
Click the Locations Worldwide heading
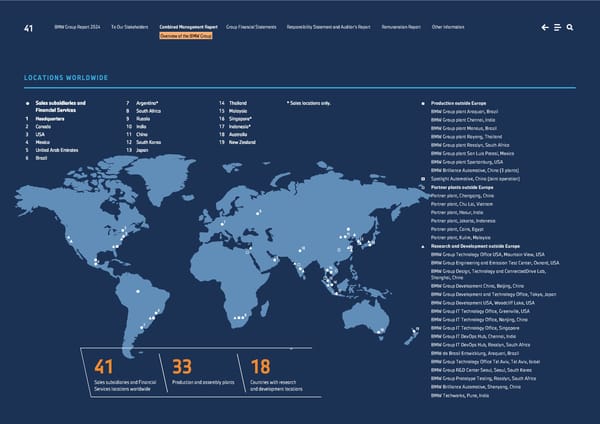66,77
